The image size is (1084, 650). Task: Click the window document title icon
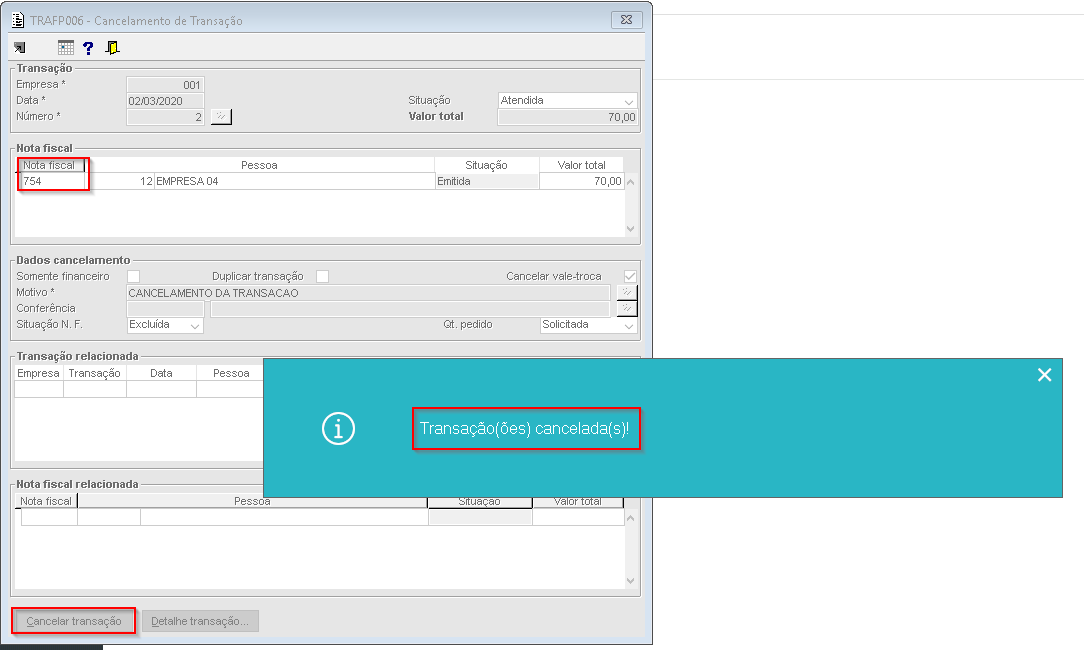pos(18,20)
